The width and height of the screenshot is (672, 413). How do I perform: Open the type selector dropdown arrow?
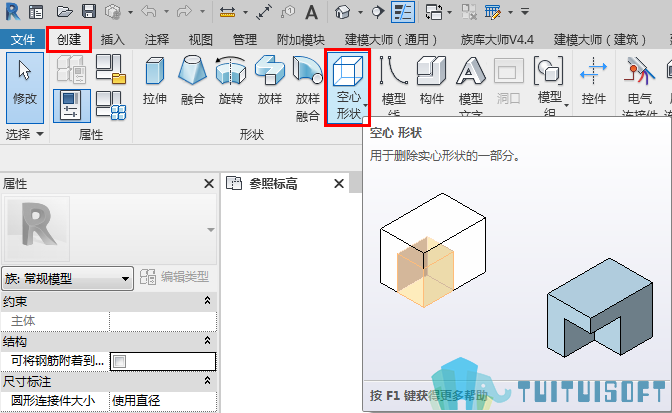(210, 230)
